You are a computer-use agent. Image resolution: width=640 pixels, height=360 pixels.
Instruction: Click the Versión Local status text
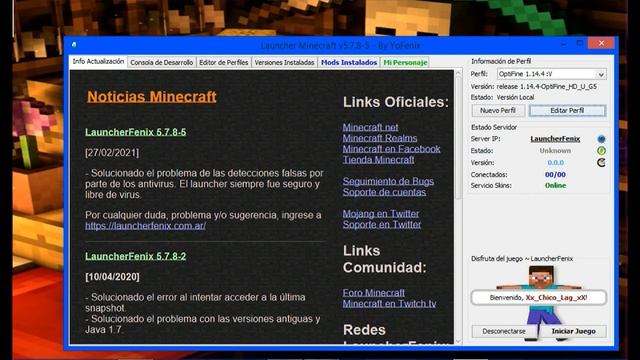(x=515, y=98)
